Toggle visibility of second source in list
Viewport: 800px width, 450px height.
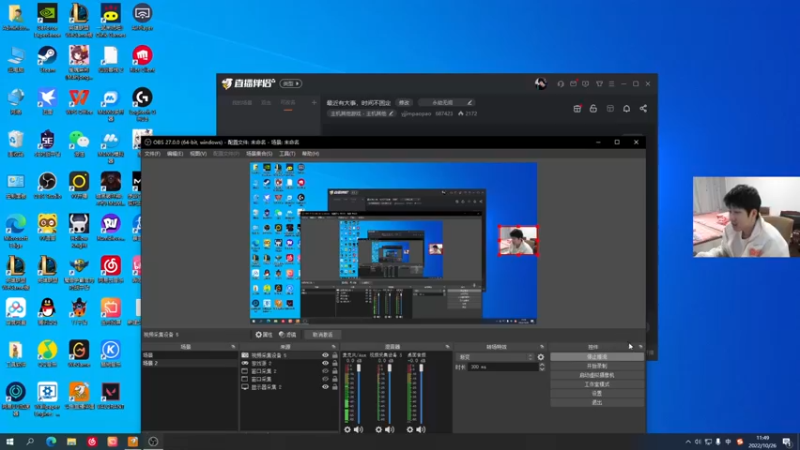tap(325, 363)
